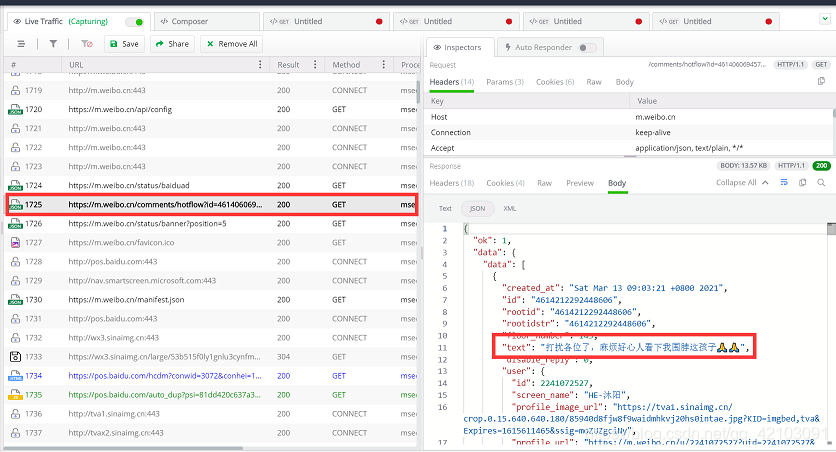836x452 pixels.
Task: Click saved-file icon of session 1733
Action: point(15,357)
